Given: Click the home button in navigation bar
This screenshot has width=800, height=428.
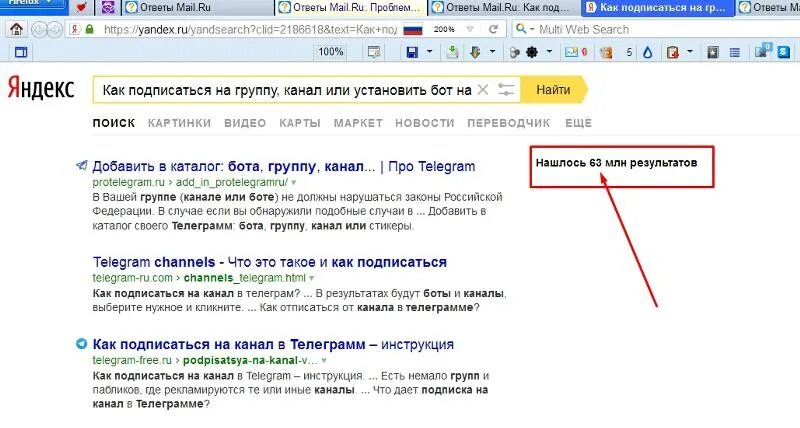Looking at the screenshot, I should [x=16, y=29].
